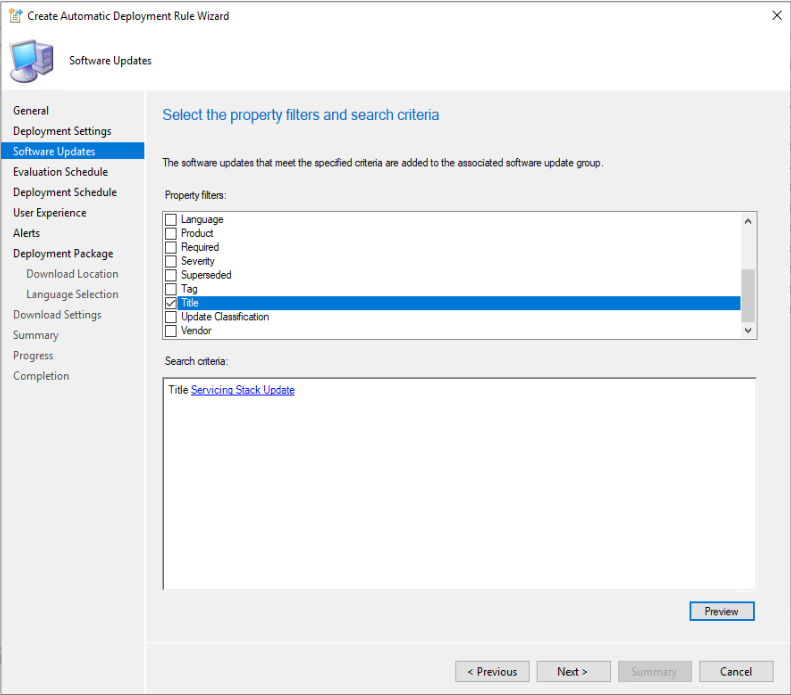
Task: Uncheck the Title property filter
Action: (x=171, y=303)
